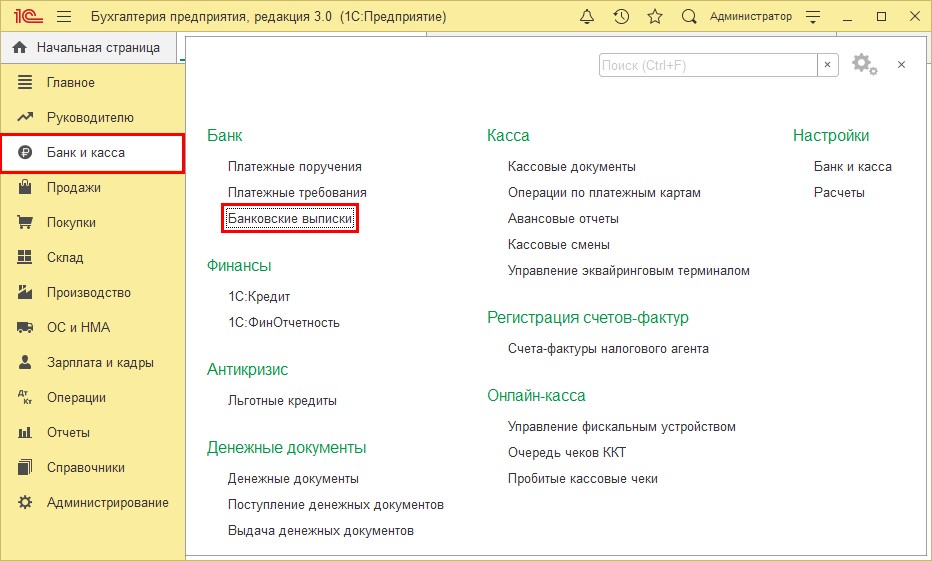This screenshot has width=932, height=561.
Task: Open Расчеты settings link
Action: [x=839, y=193]
